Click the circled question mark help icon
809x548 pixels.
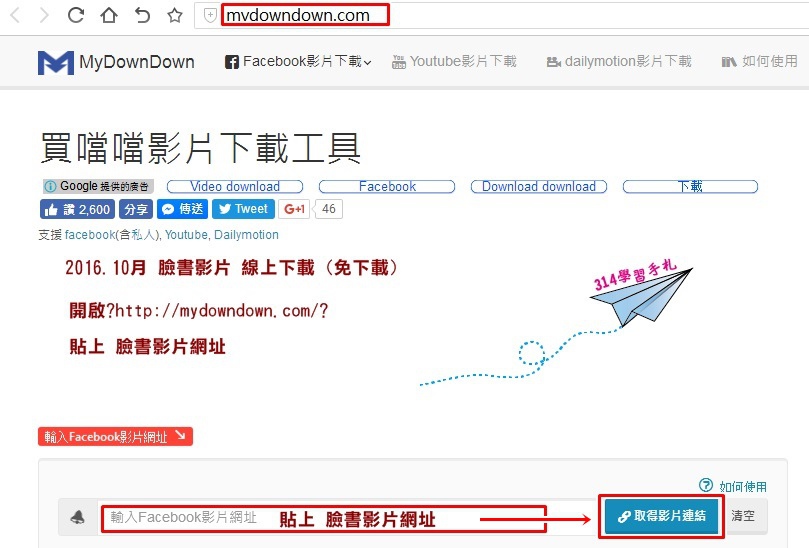coord(705,485)
